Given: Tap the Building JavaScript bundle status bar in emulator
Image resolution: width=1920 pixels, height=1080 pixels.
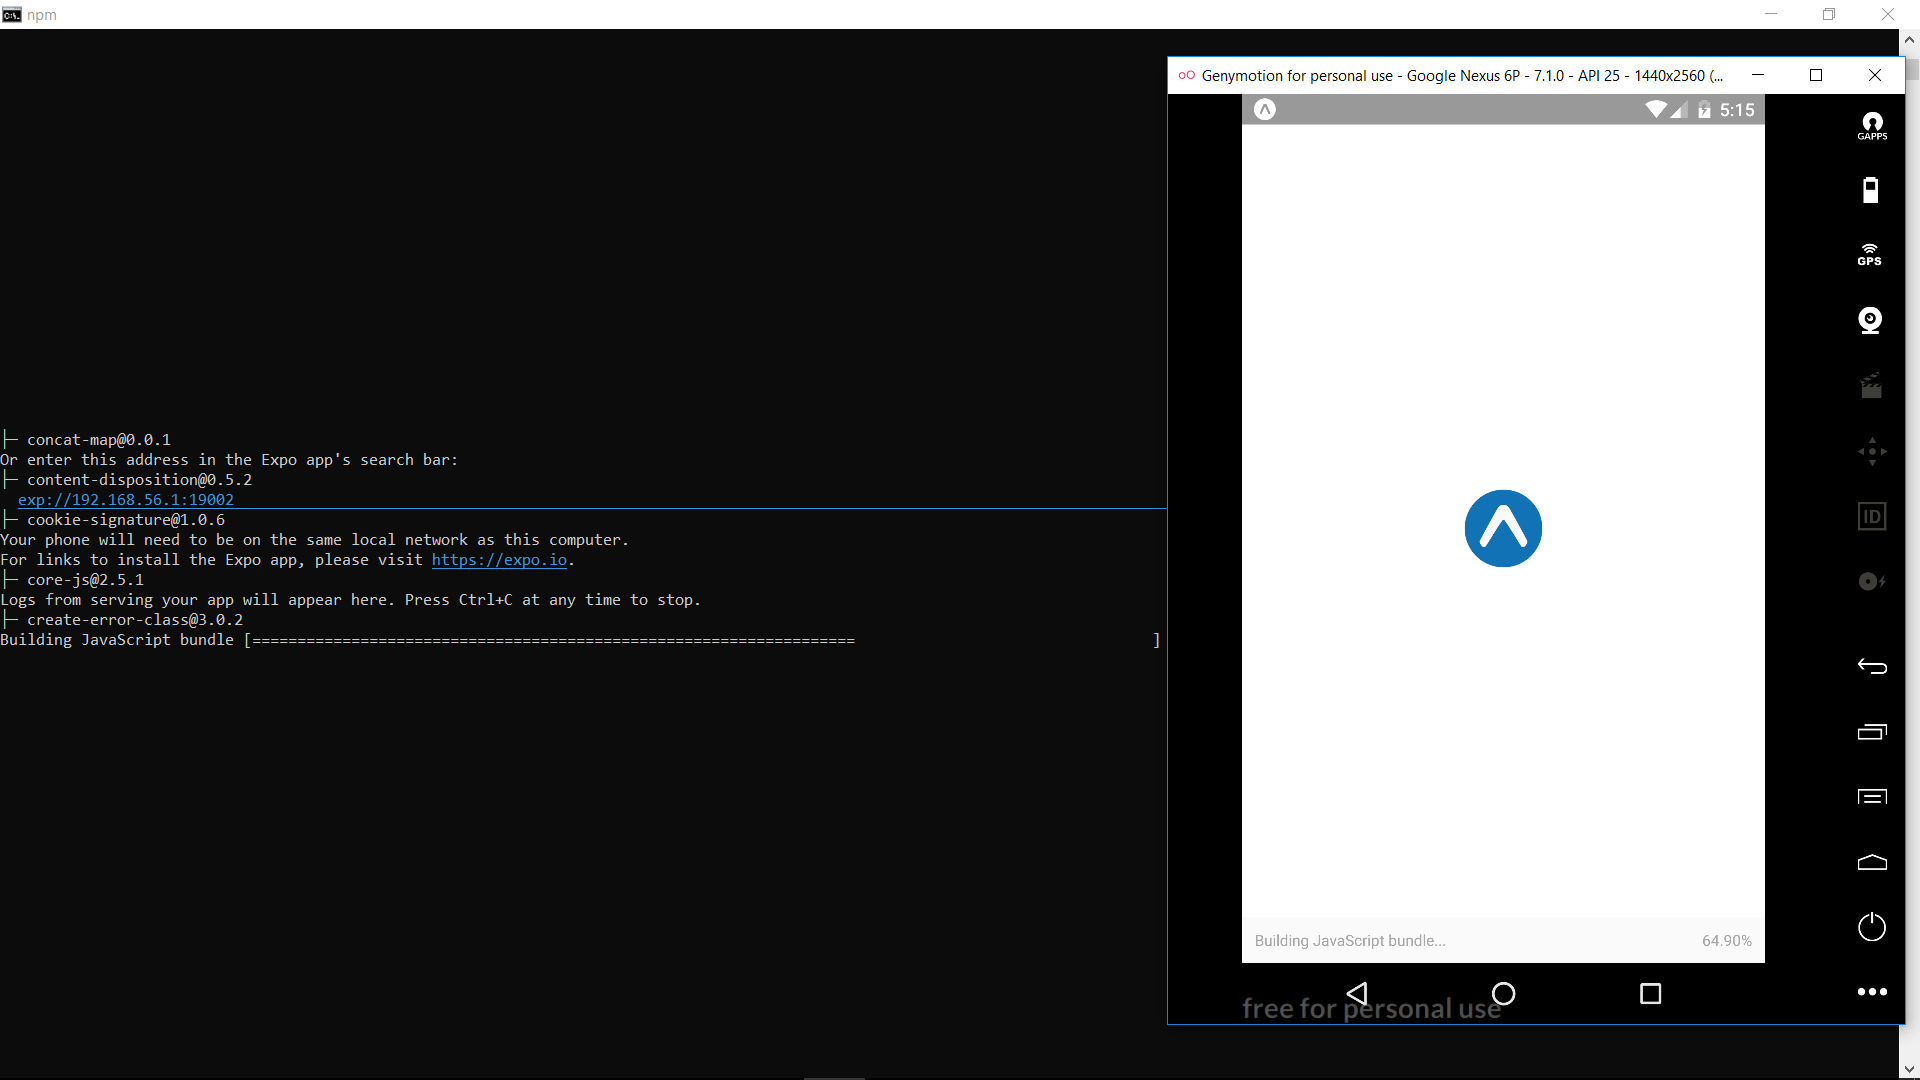Looking at the screenshot, I should pyautogui.click(x=1503, y=940).
